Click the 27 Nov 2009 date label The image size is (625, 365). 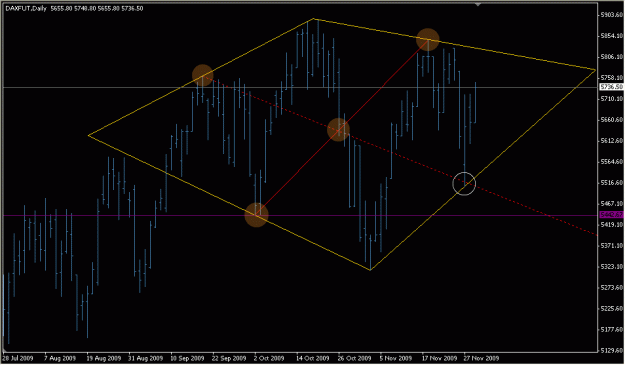pyautogui.click(x=482, y=358)
